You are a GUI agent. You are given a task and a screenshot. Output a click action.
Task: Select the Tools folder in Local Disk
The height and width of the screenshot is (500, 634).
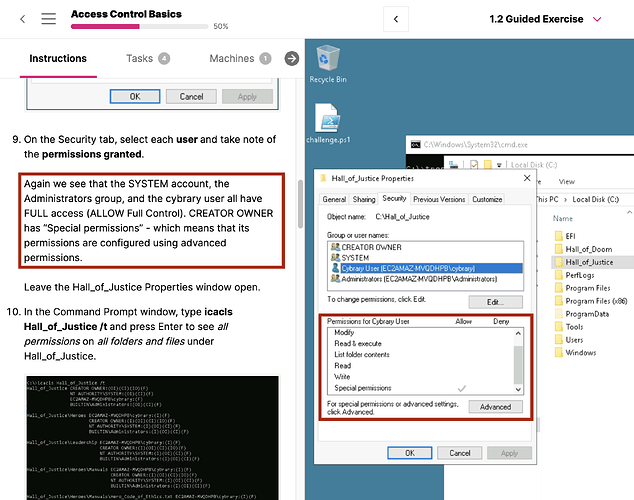click(x=574, y=326)
